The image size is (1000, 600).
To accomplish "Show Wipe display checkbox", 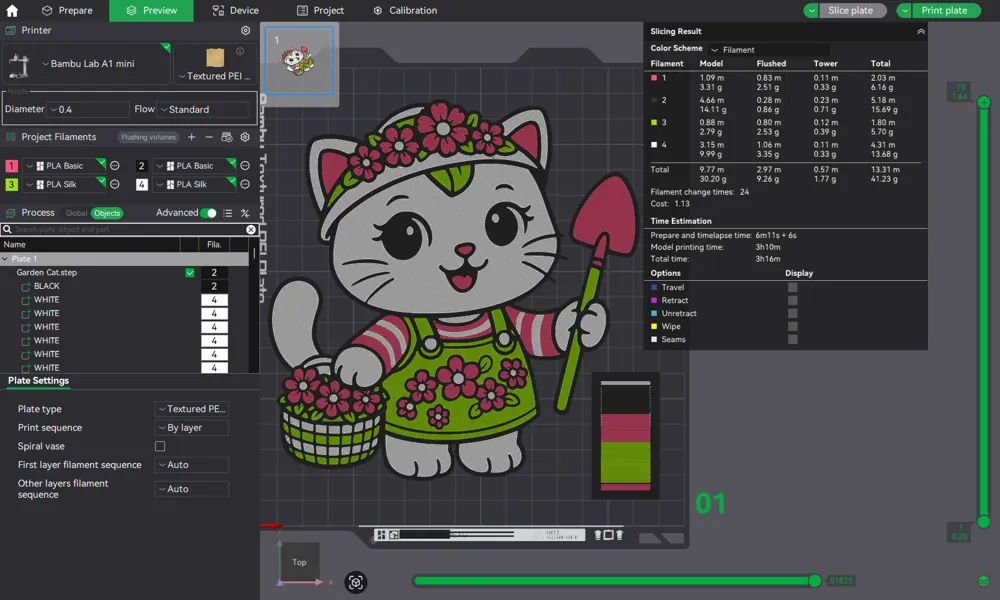I will pos(793,326).
